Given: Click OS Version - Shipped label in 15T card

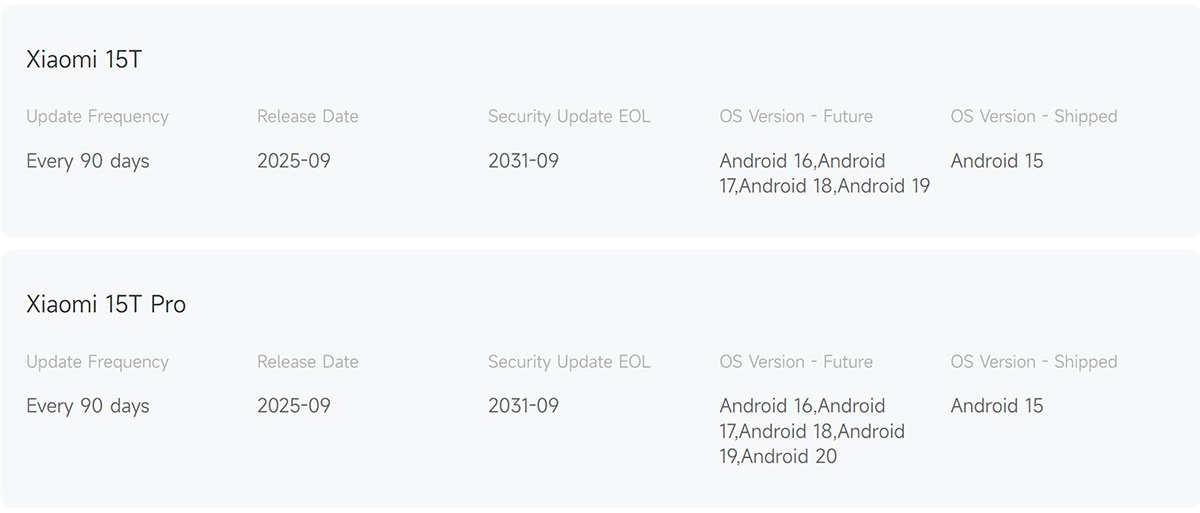Looking at the screenshot, I should click(x=1033, y=117).
